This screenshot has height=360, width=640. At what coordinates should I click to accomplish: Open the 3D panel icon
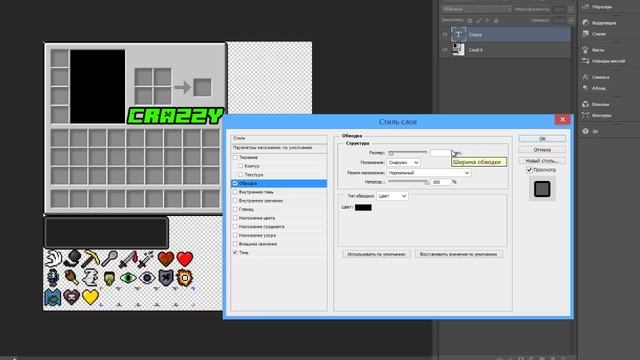[x=586, y=131]
